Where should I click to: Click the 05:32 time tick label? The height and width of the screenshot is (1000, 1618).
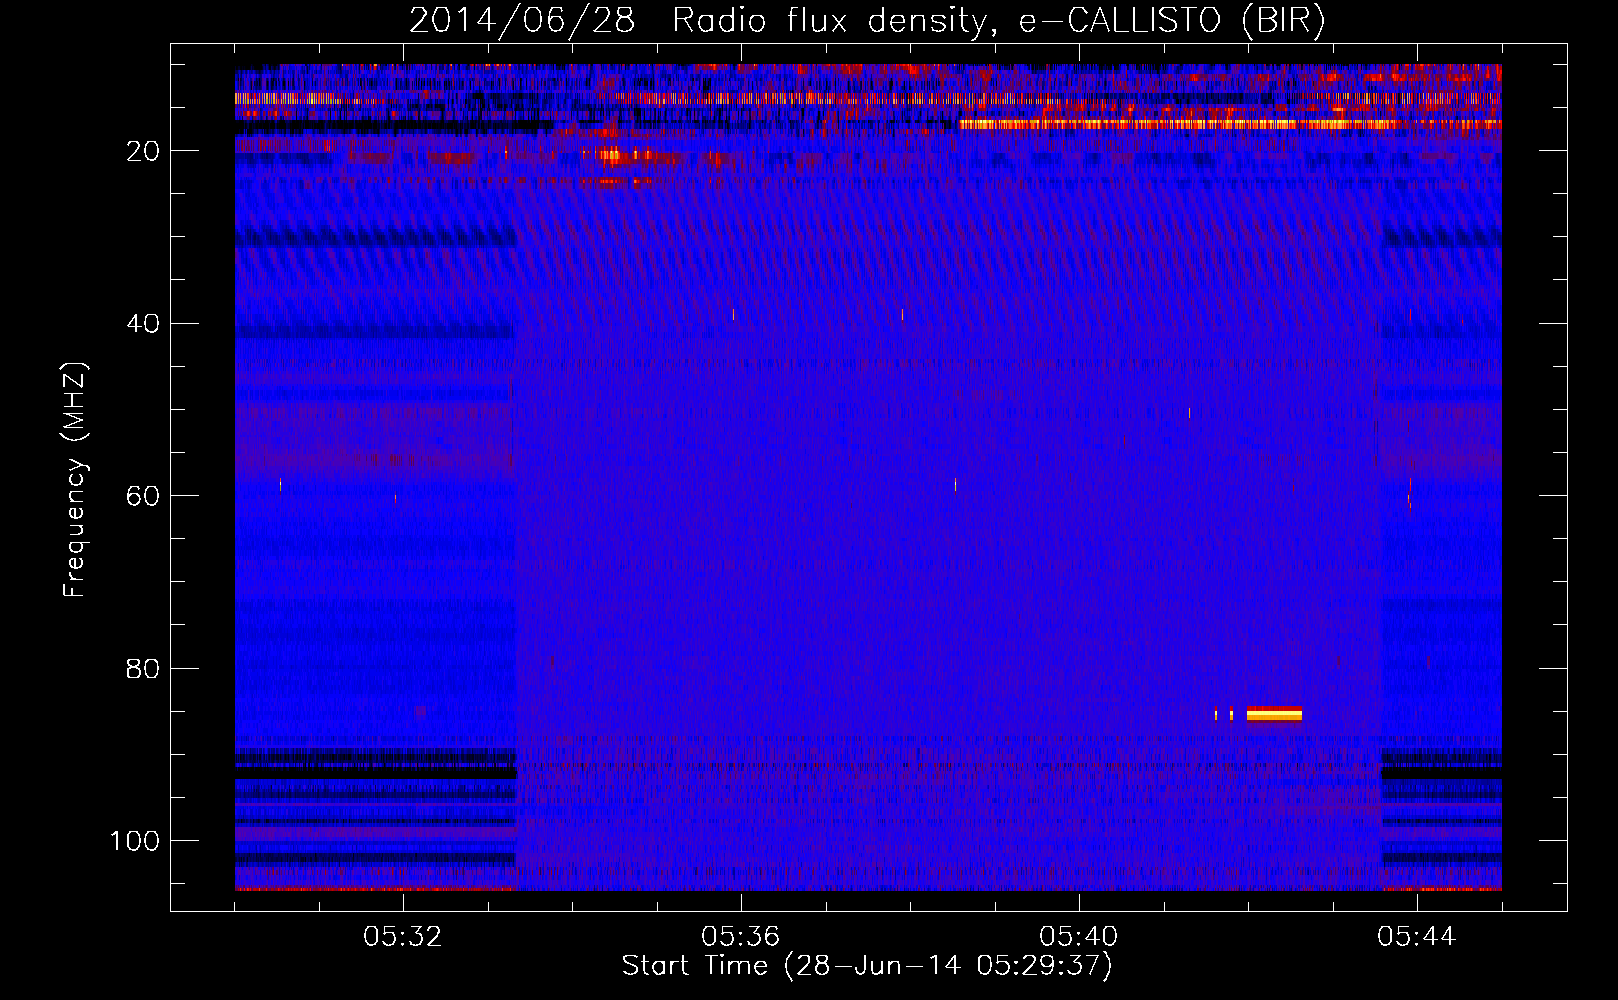pos(403,937)
